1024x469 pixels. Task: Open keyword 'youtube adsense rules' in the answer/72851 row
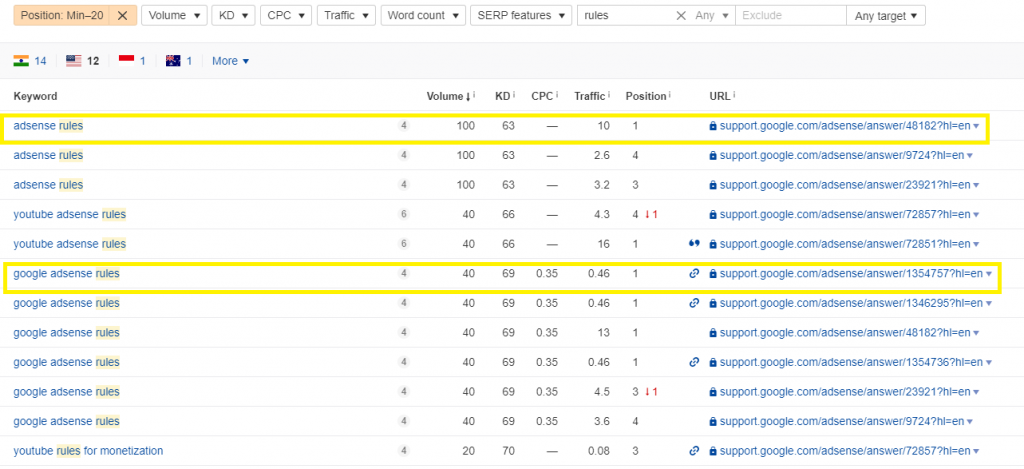(x=70, y=244)
